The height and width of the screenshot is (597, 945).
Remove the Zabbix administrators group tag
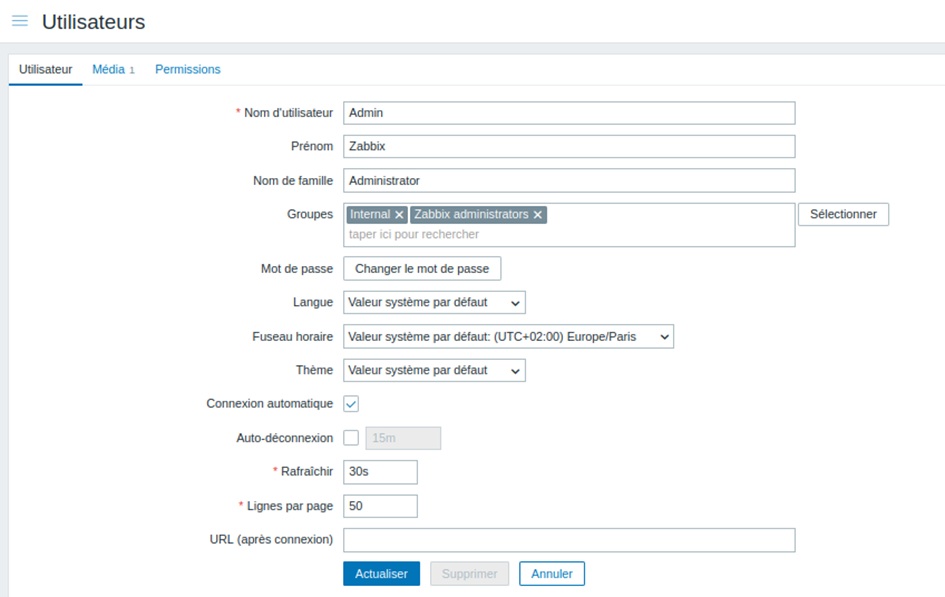pyautogui.click(x=538, y=215)
